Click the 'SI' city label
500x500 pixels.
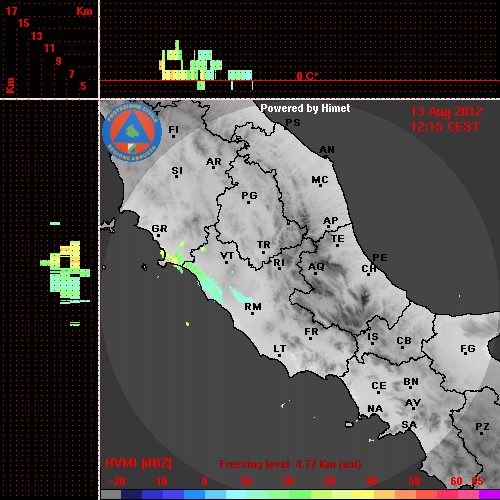click(177, 171)
